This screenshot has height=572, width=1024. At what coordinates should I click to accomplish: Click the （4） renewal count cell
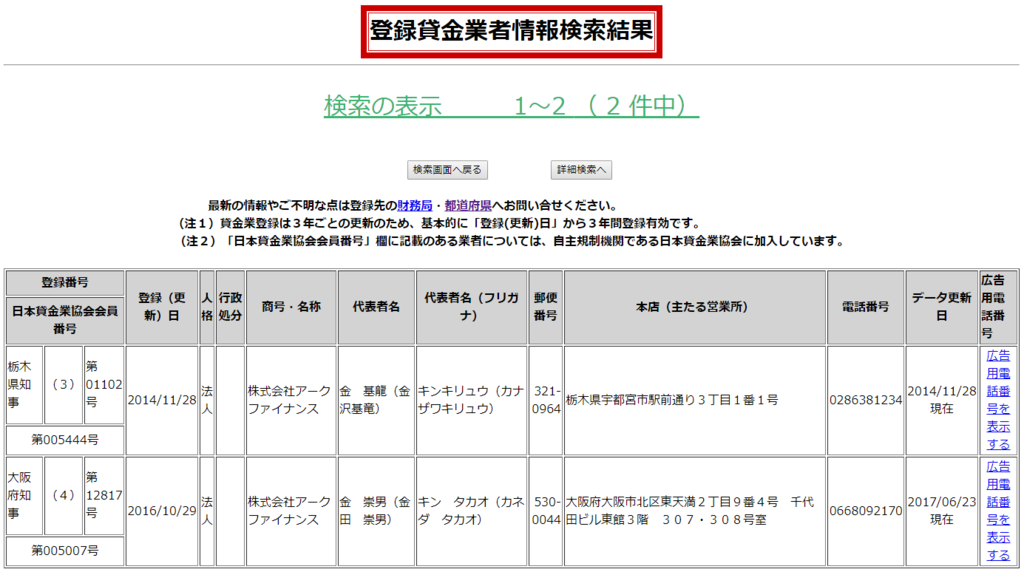point(63,496)
